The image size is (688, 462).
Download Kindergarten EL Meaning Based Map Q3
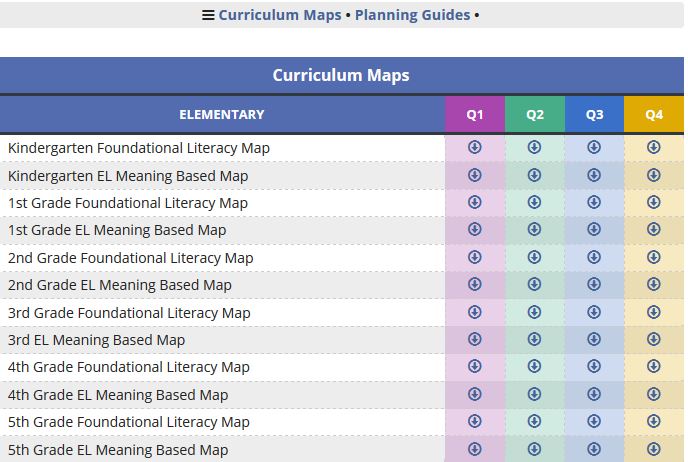[x=594, y=175]
